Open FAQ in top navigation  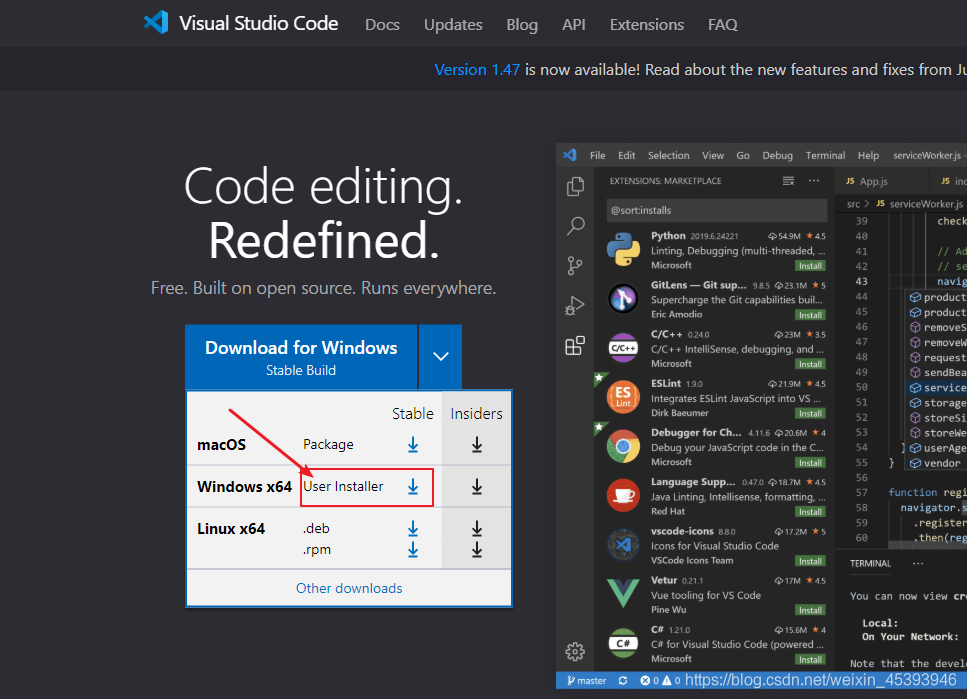723,25
